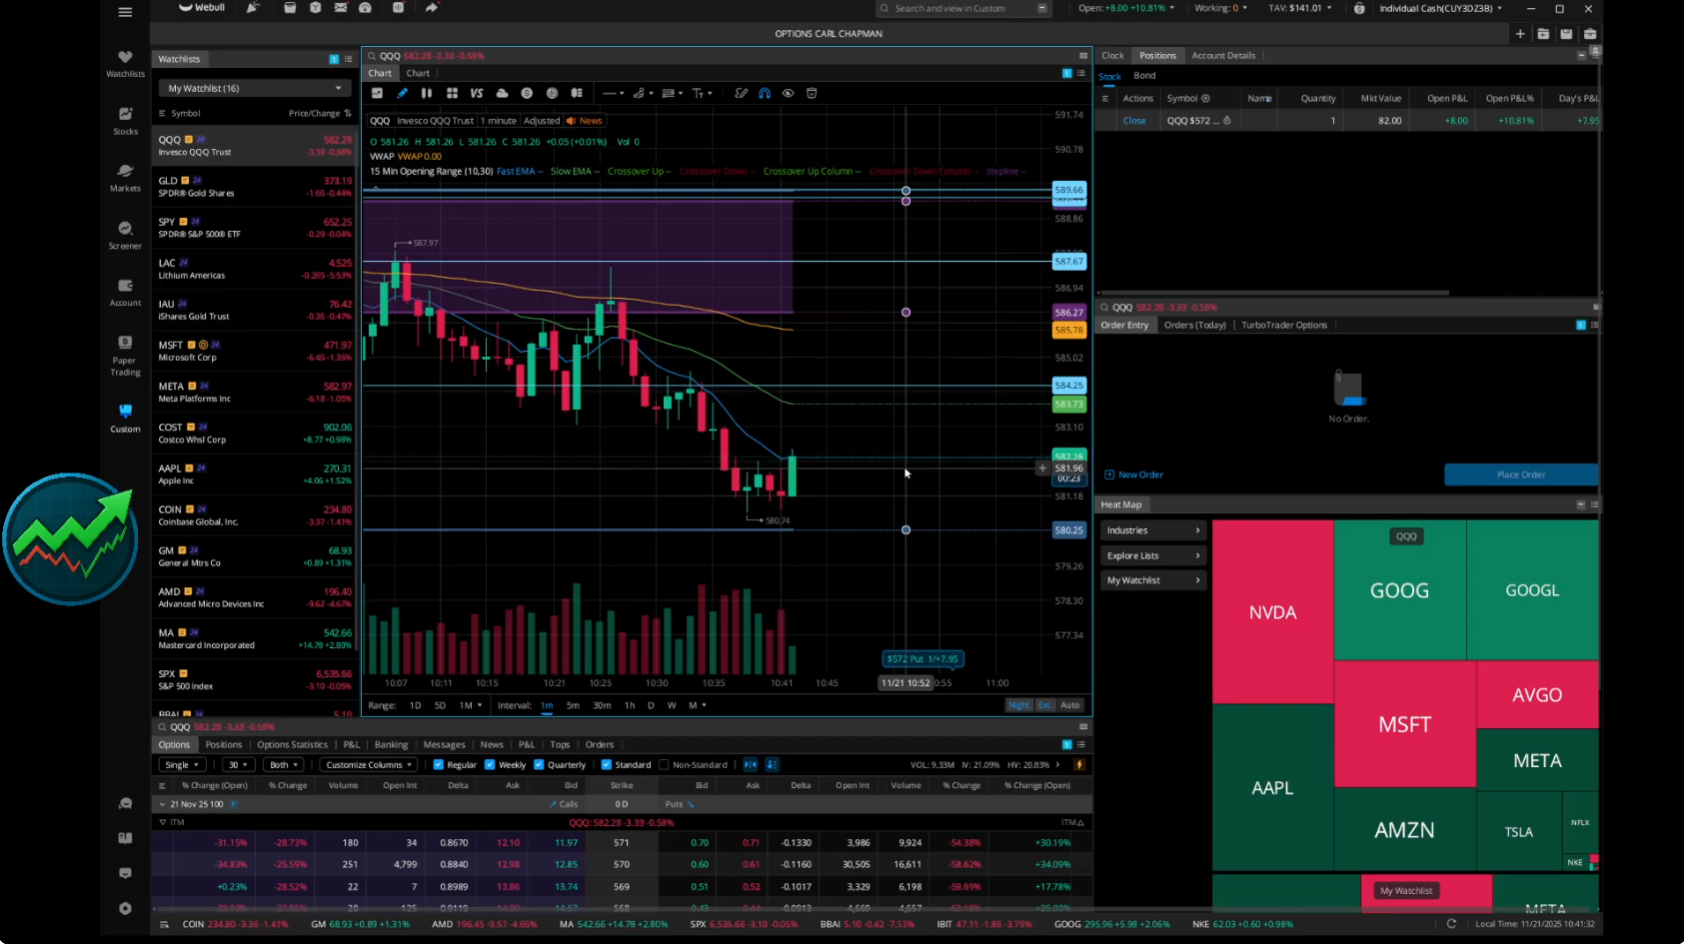Click the trash icon to remove chart drawings
The height and width of the screenshot is (944, 1684).
pyautogui.click(x=812, y=93)
